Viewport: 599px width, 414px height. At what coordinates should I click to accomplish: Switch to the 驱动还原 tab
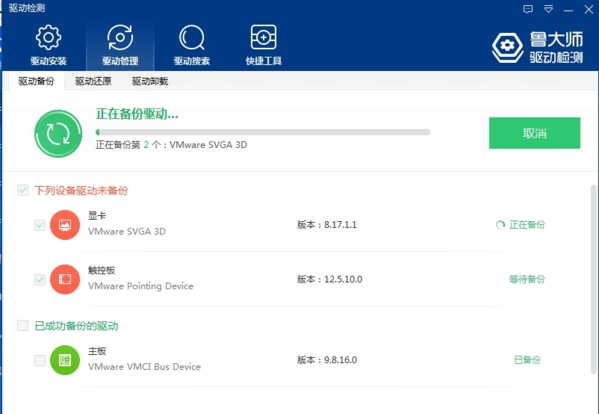[93, 81]
